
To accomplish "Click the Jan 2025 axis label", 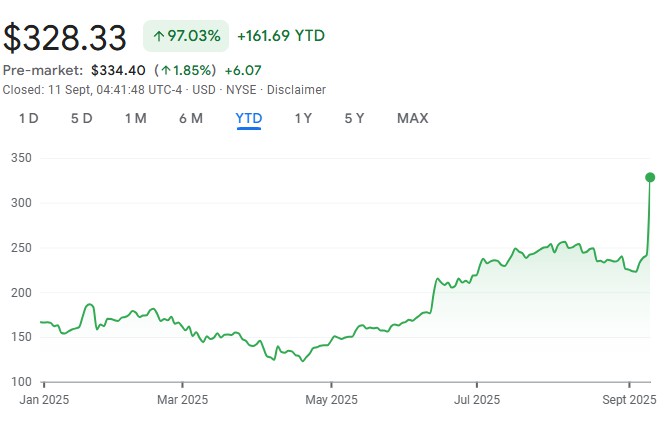I will pos(46,400).
